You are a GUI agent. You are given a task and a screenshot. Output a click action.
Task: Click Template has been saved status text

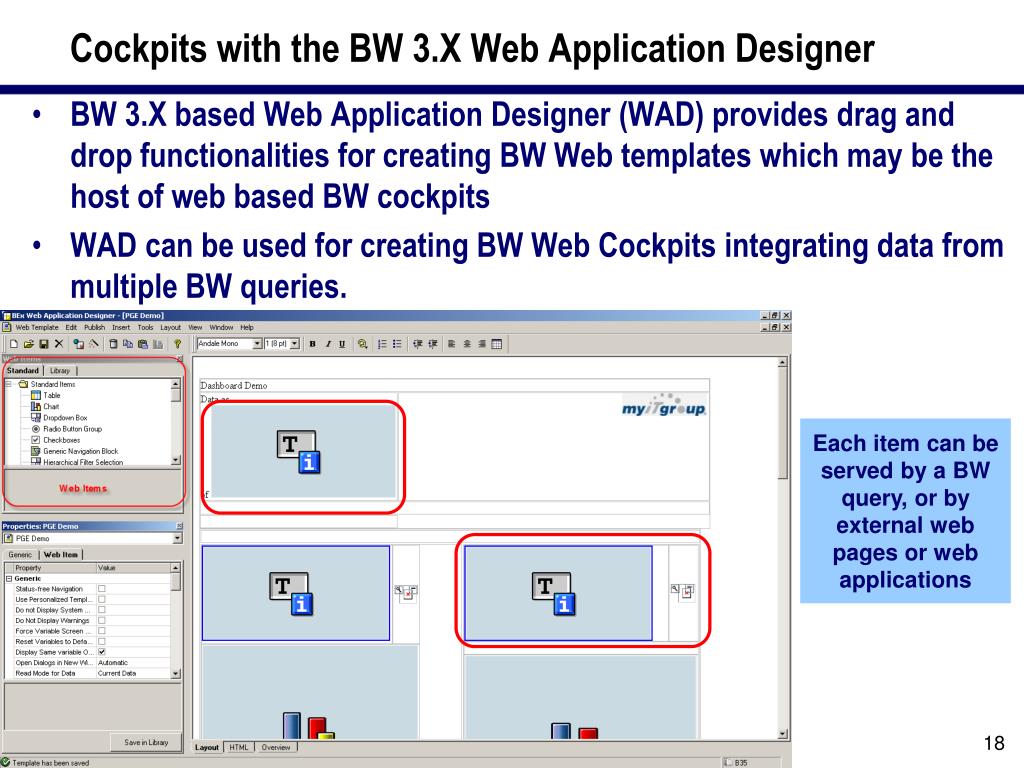tap(50, 763)
